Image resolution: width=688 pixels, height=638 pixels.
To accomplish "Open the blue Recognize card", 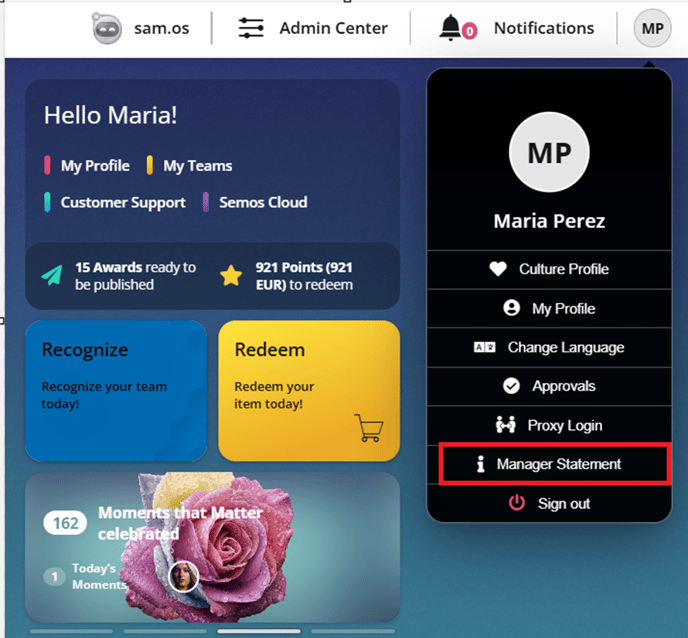I will [x=116, y=391].
